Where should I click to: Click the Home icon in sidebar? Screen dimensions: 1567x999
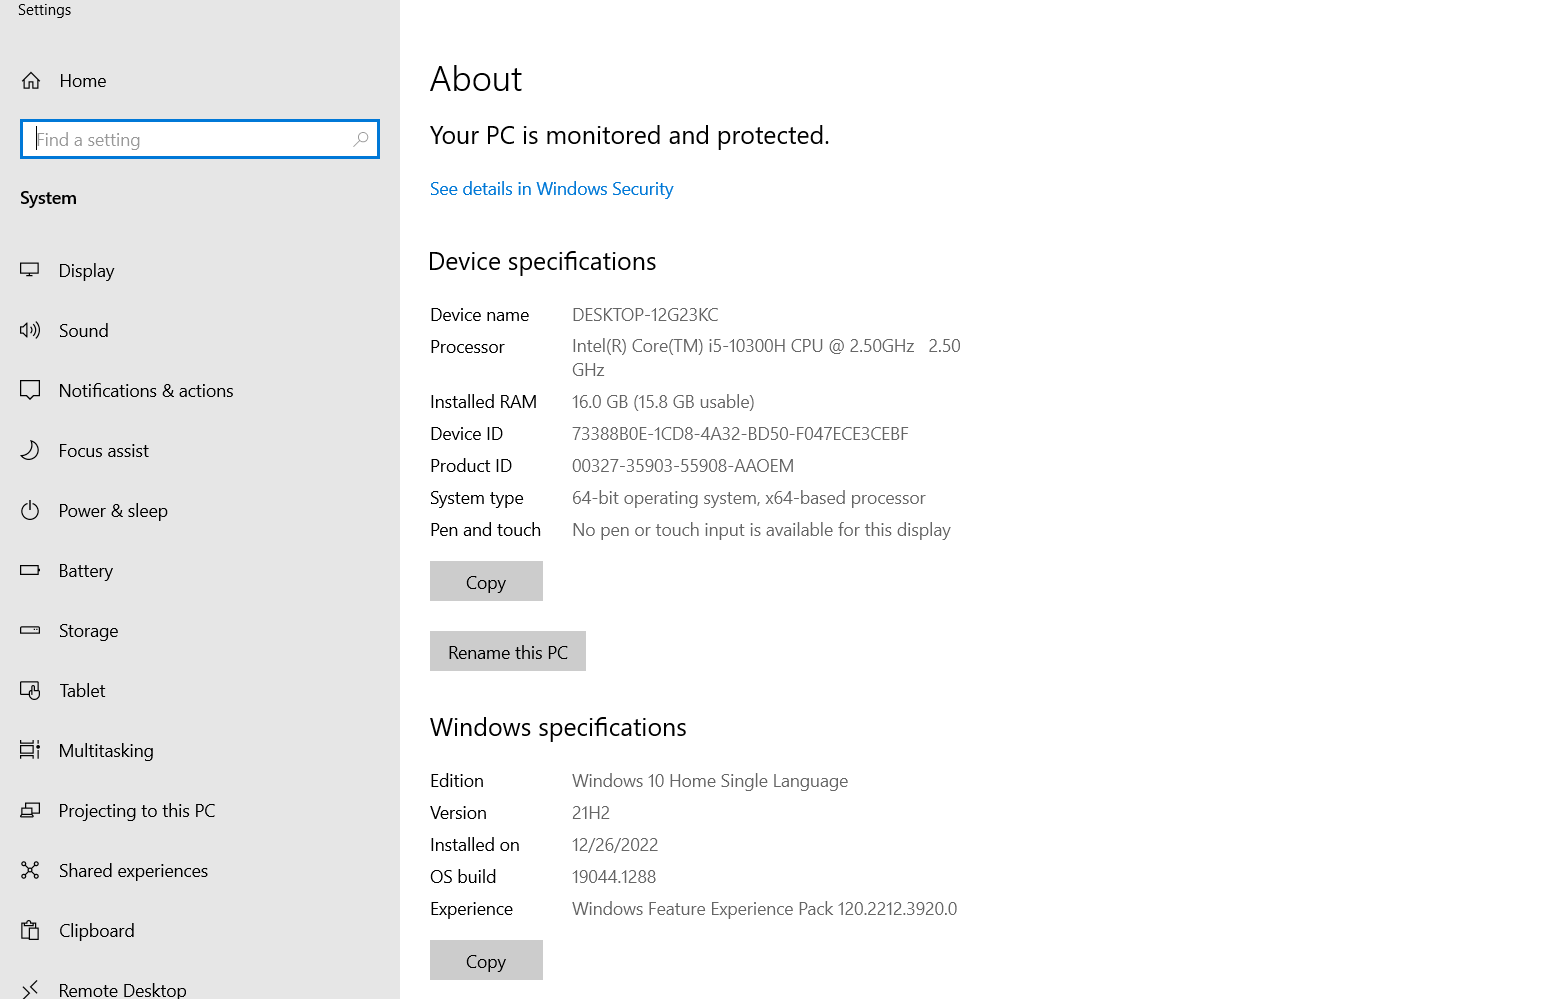(31, 81)
